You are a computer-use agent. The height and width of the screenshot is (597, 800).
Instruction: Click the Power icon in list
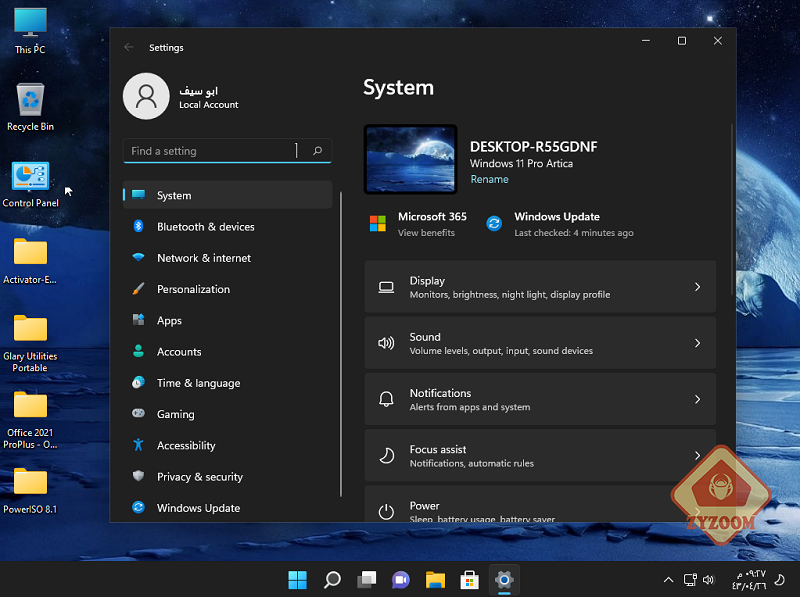[x=386, y=511]
